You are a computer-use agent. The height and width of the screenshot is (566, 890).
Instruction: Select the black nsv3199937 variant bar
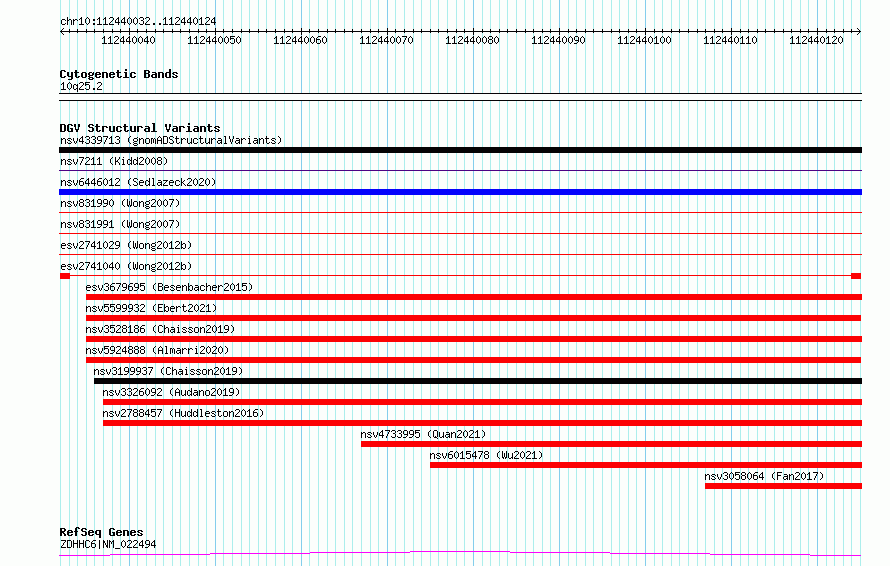(x=478, y=381)
